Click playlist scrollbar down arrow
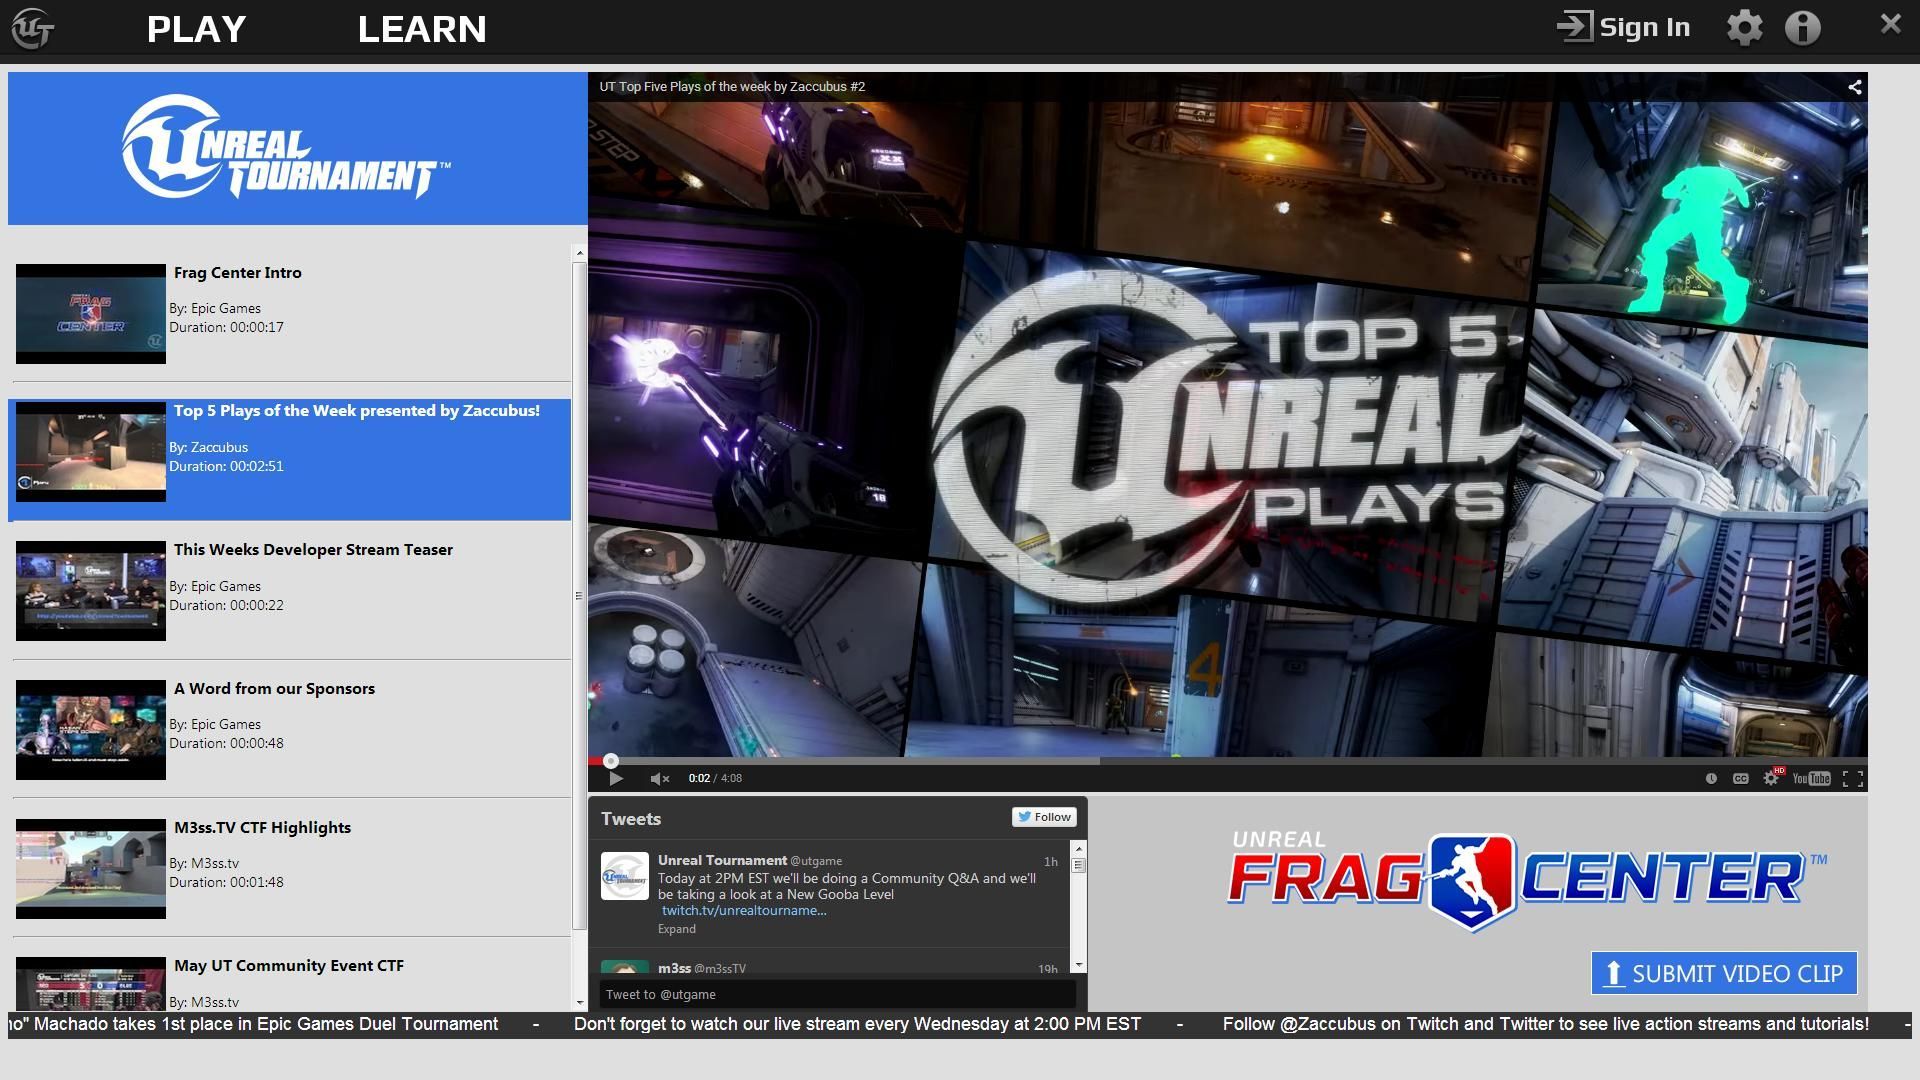 [x=580, y=1002]
